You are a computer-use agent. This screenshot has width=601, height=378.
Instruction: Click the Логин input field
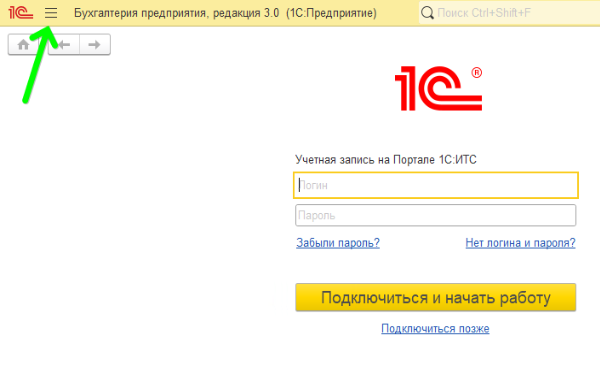436,185
